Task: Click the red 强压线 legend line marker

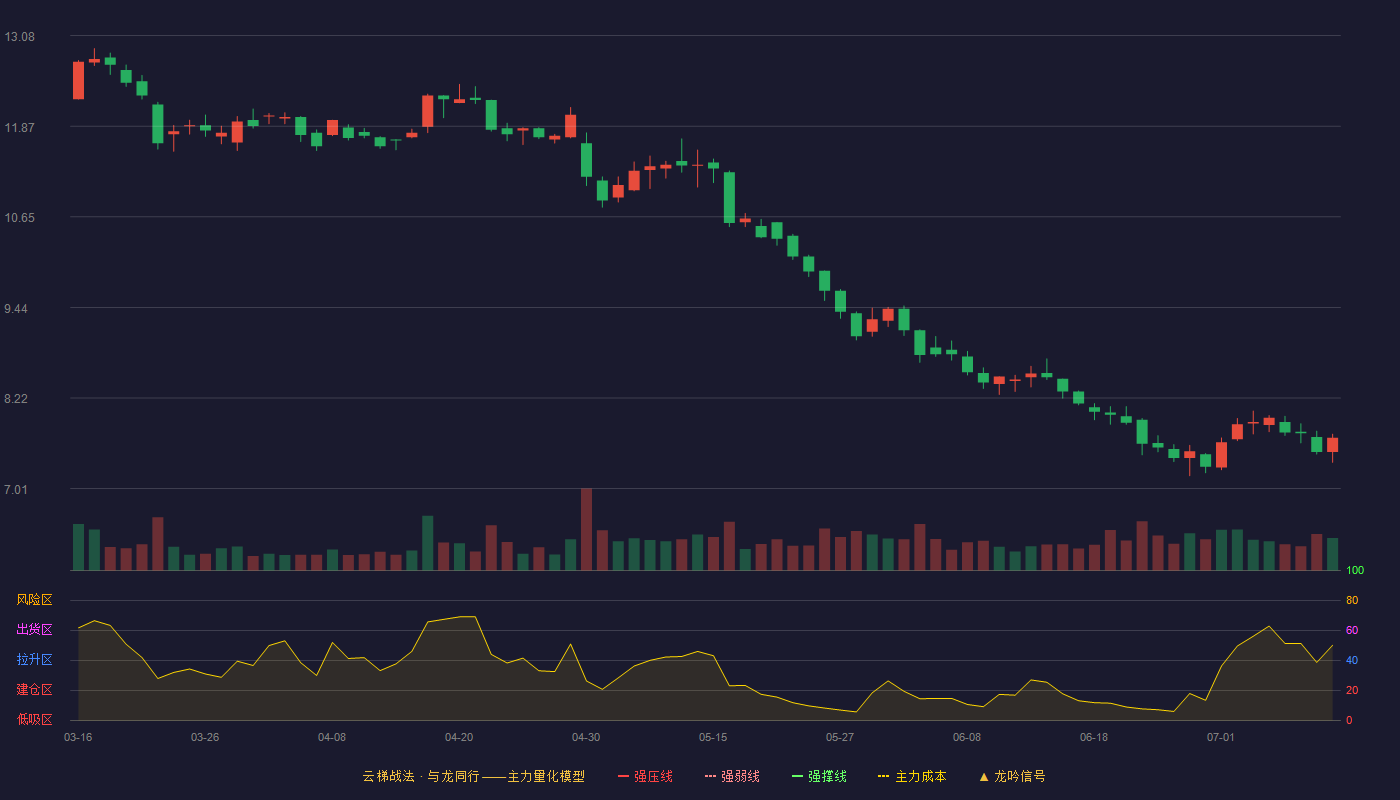Action: point(623,776)
